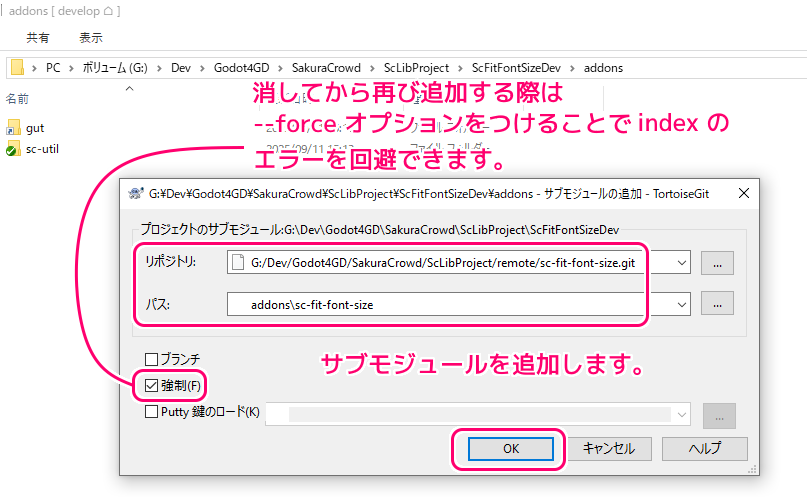Screen dimensions: 807x497
Task: Select the sc-util file name
Action: tap(42, 149)
